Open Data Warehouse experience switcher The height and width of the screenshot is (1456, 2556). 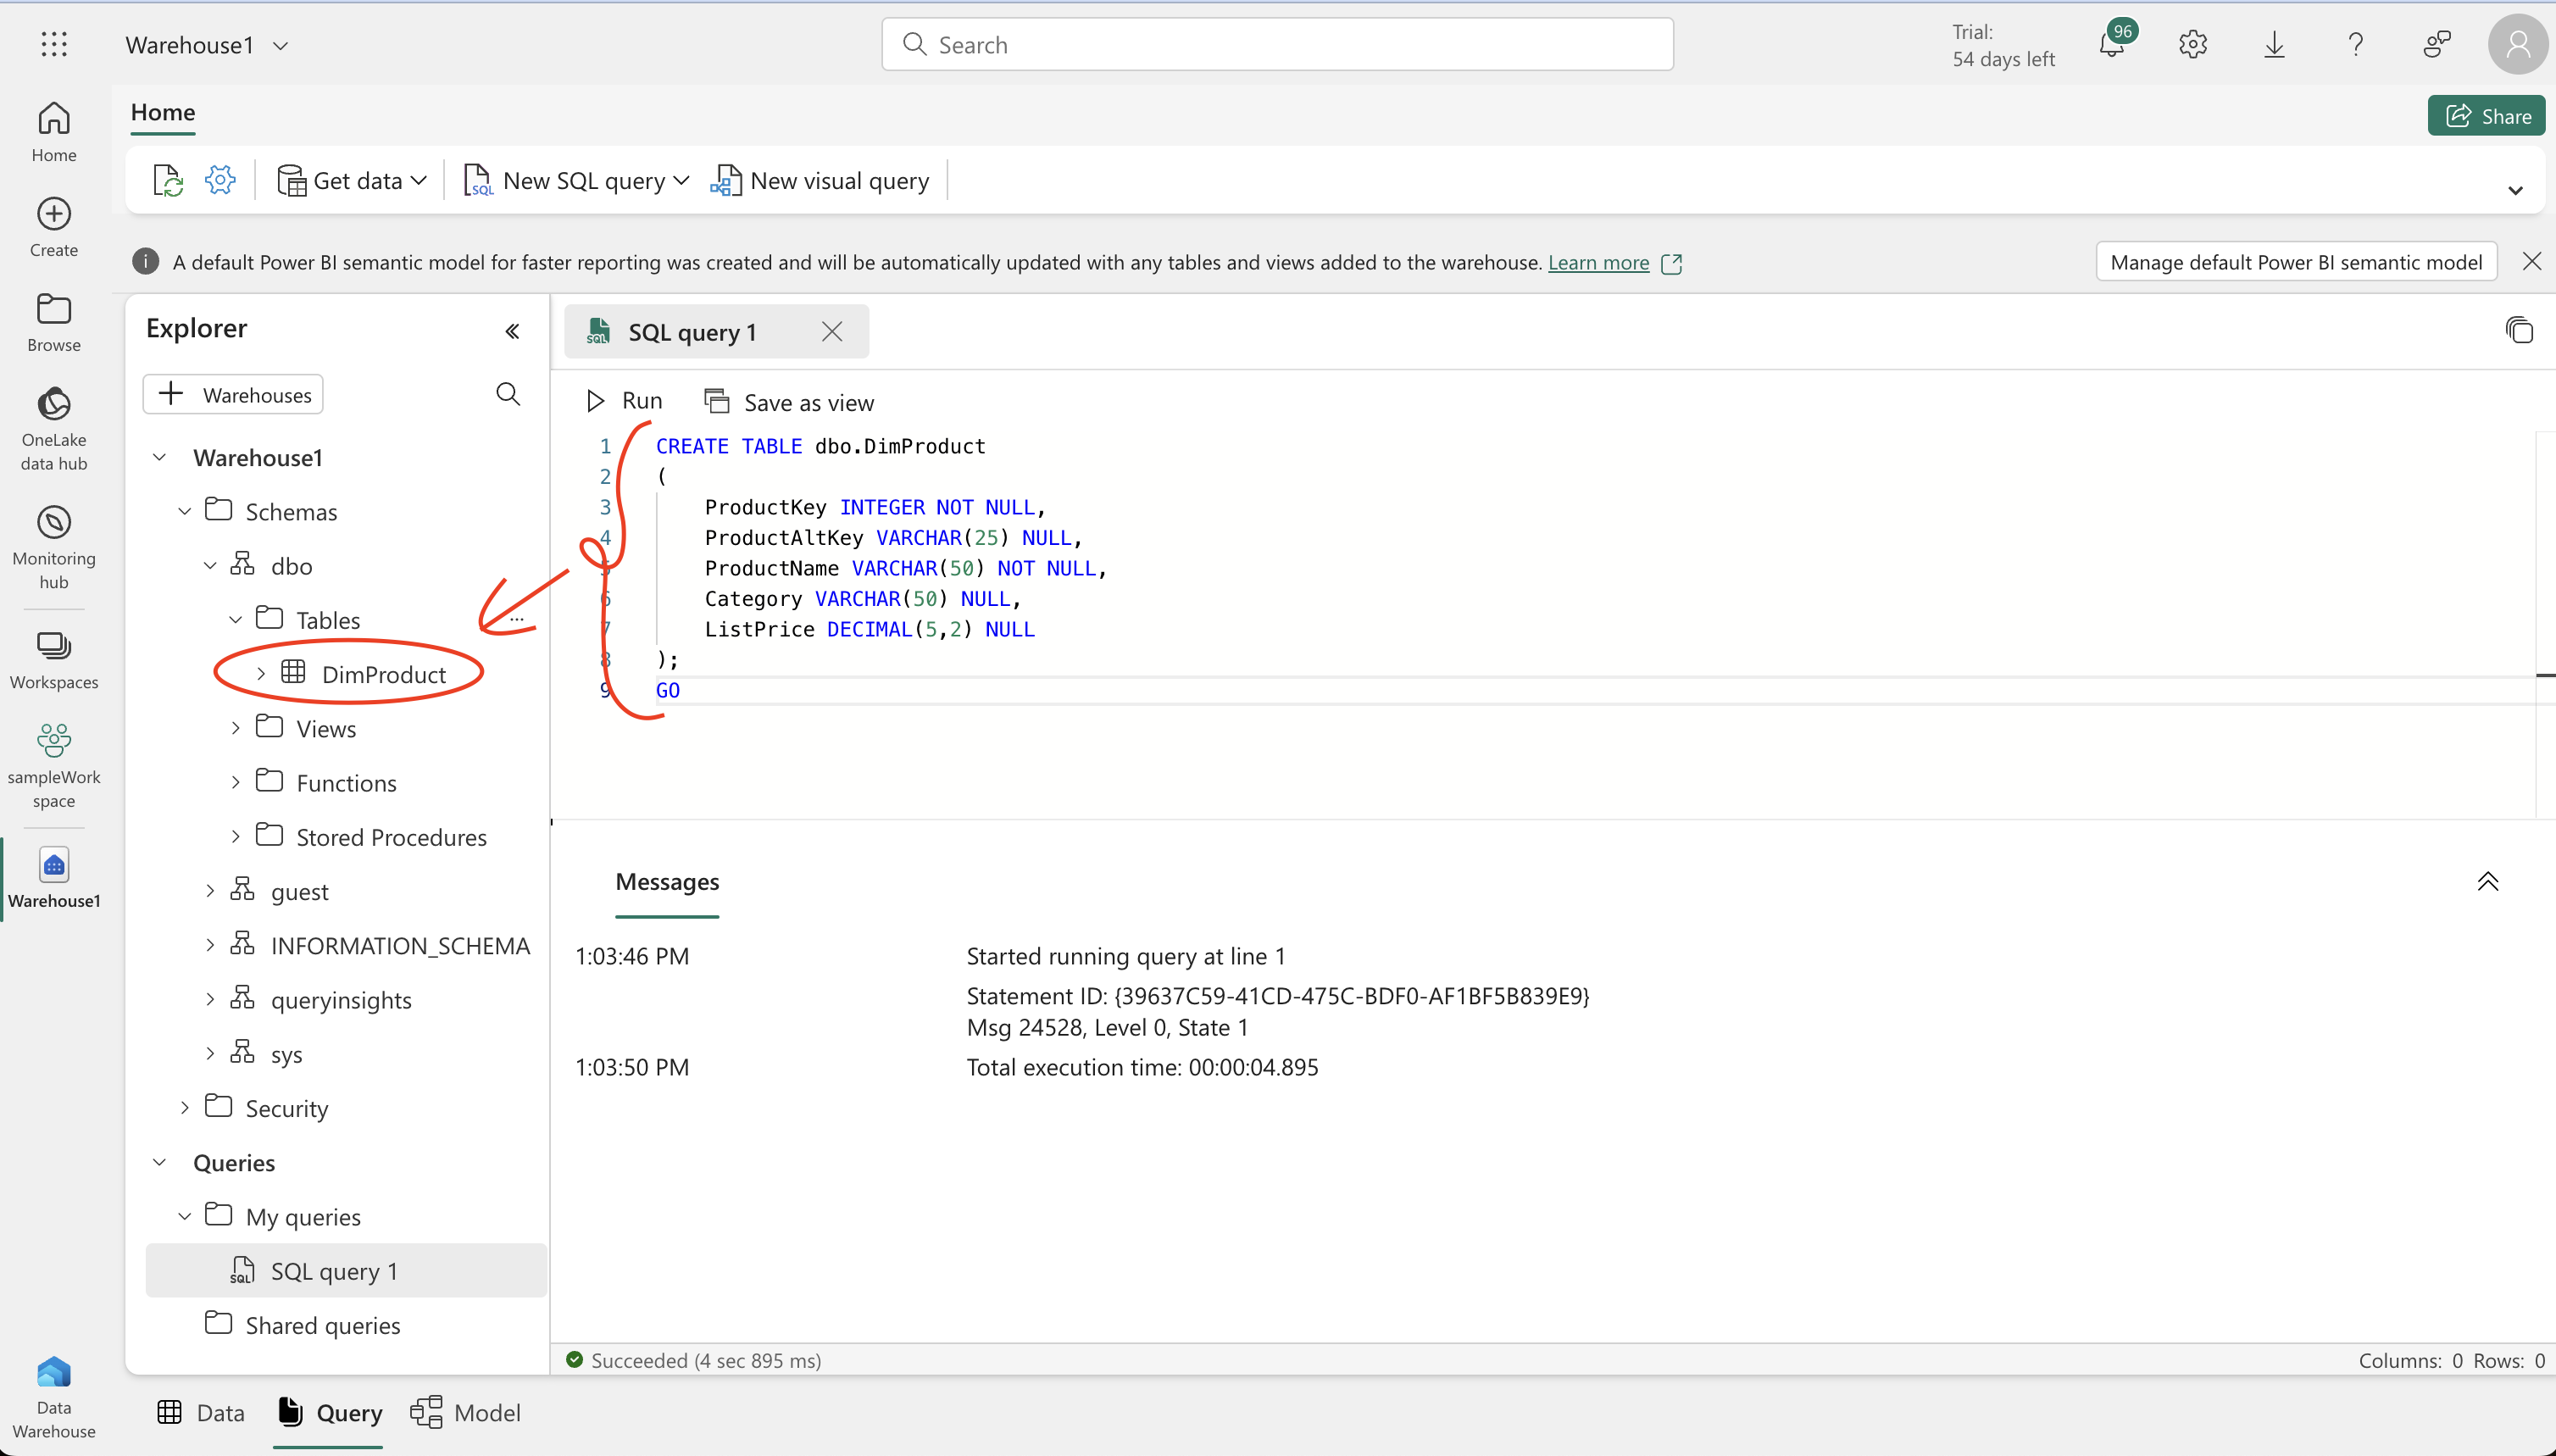tap(54, 1397)
